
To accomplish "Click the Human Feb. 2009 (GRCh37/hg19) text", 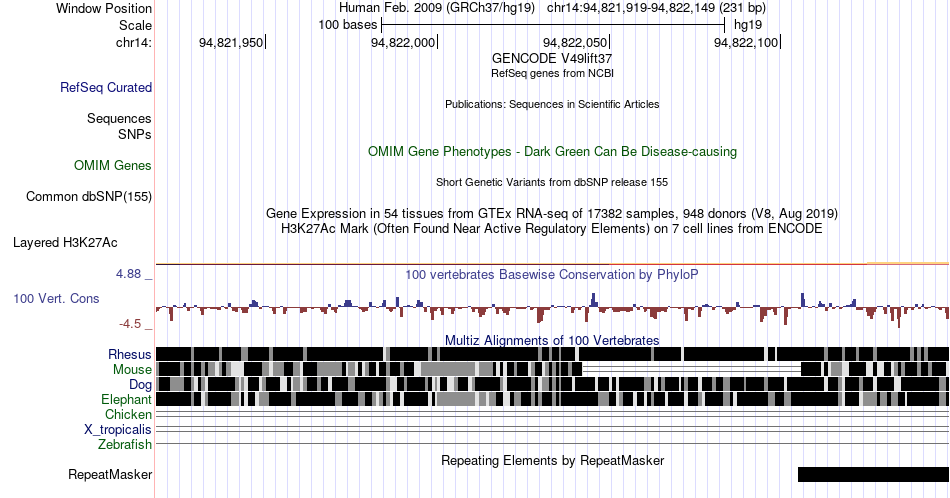I will 437,8.
